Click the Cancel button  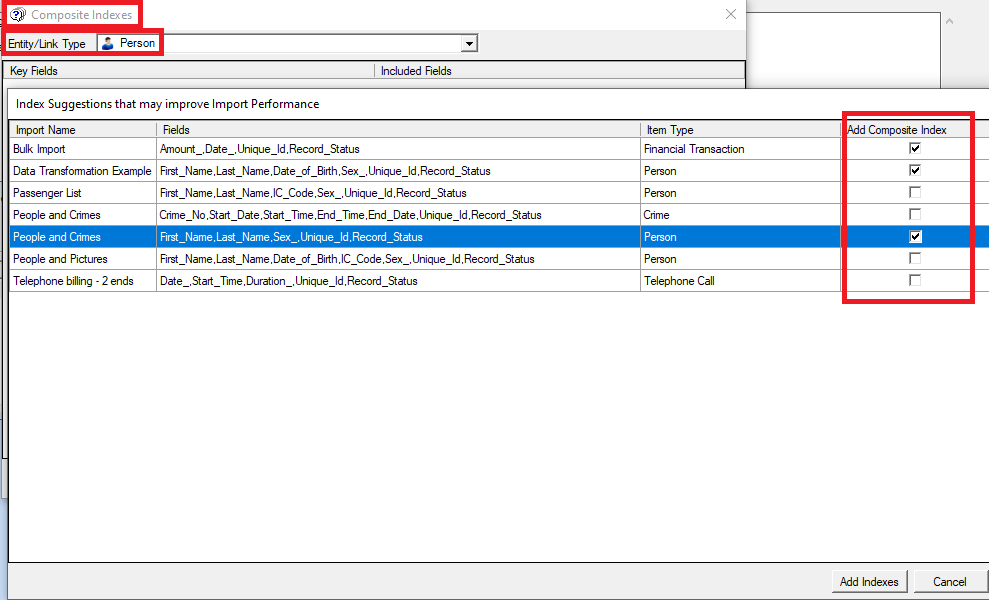(x=949, y=582)
